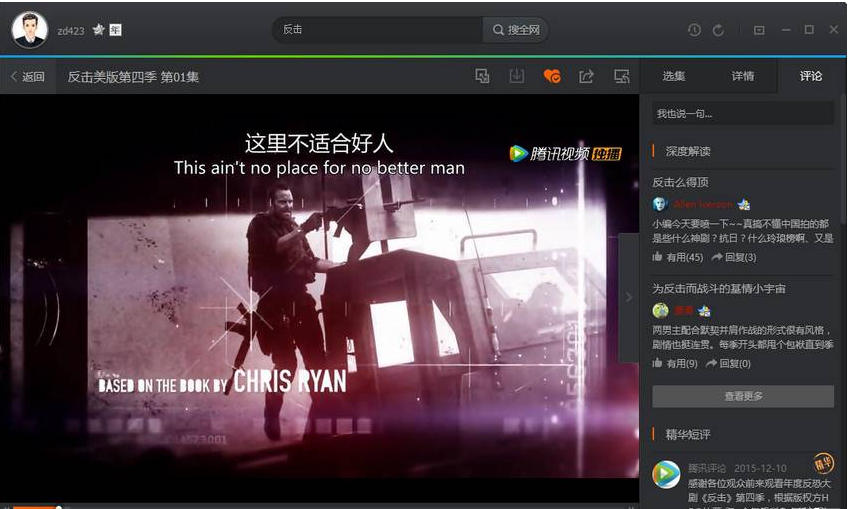Switch to the 选集 tab

673,76
